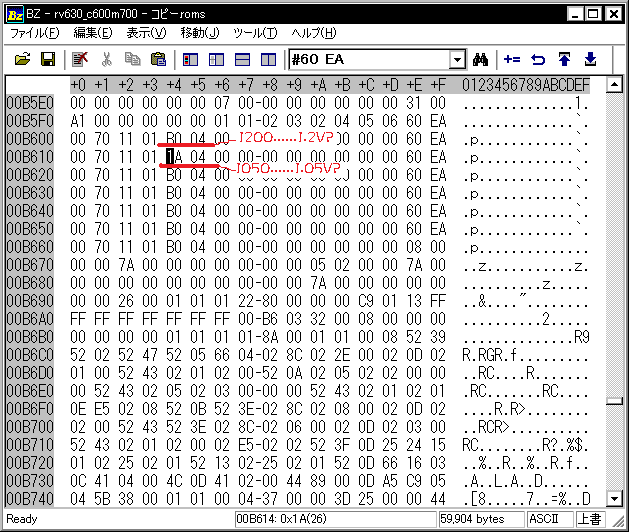Open the ファイル(F) menu
The width and height of the screenshot is (629, 532).
tap(34, 33)
